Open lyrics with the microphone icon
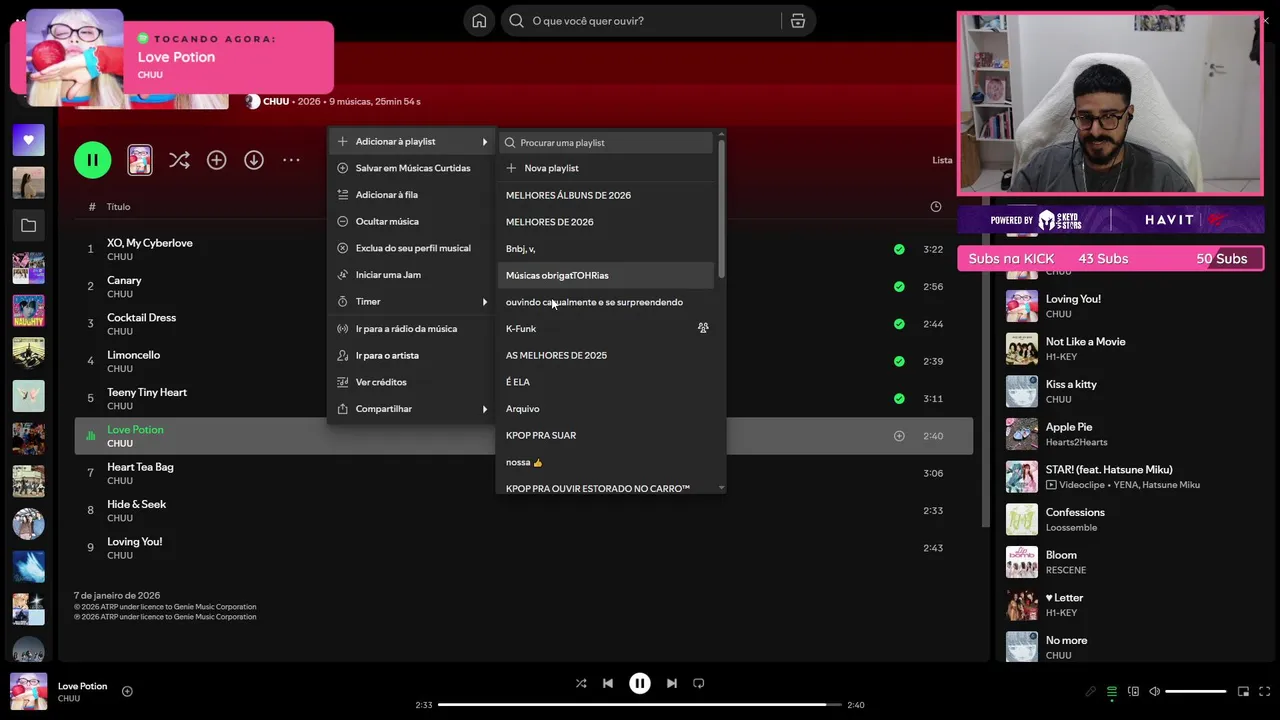Image resolution: width=1280 pixels, height=720 pixels. pyautogui.click(x=1091, y=691)
